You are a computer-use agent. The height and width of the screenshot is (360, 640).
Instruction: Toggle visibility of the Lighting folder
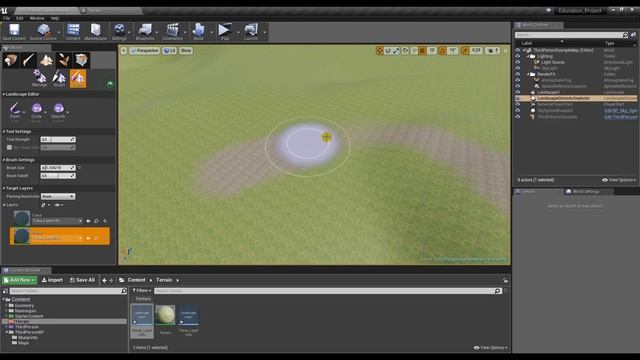click(x=518, y=56)
